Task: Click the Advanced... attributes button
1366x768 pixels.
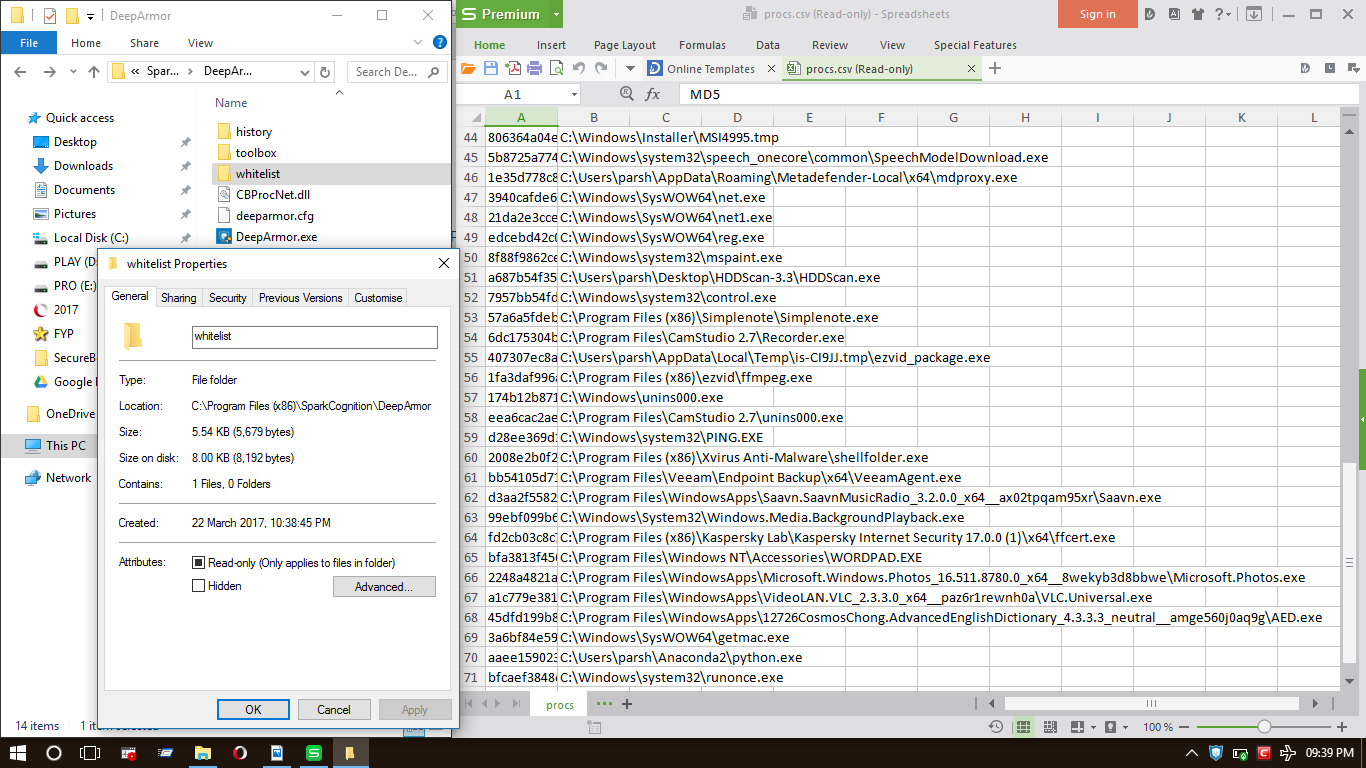Action: [x=384, y=587]
